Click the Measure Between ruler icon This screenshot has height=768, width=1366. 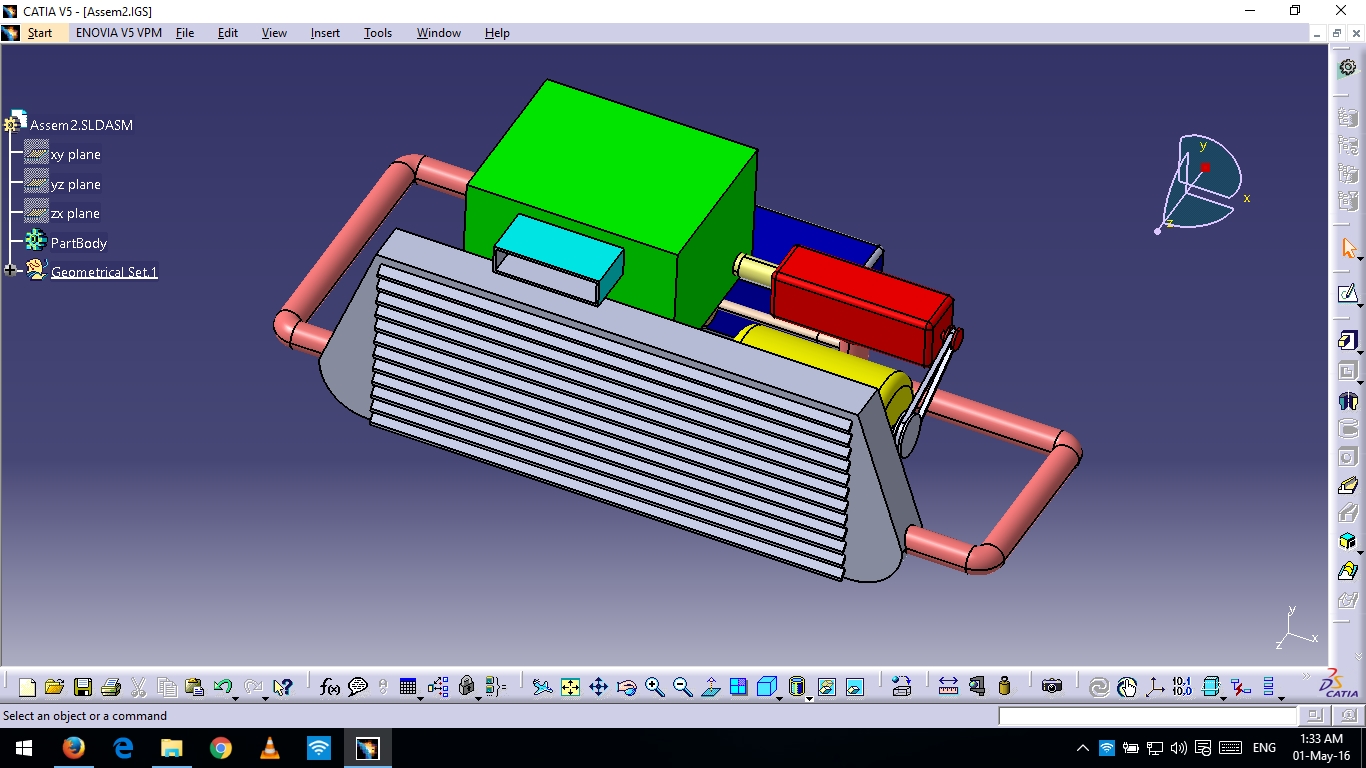click(x=948, y=686)
